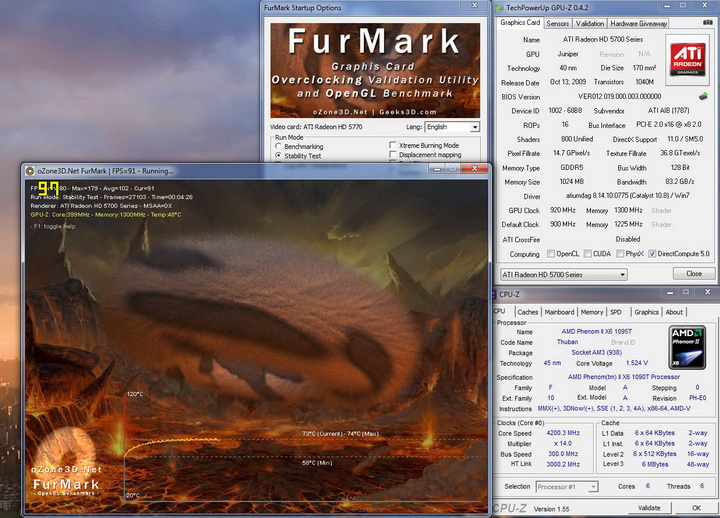The image size is (720, 518).
Task: Enable Displacement mapping option
Action: (x=393, y=155)
